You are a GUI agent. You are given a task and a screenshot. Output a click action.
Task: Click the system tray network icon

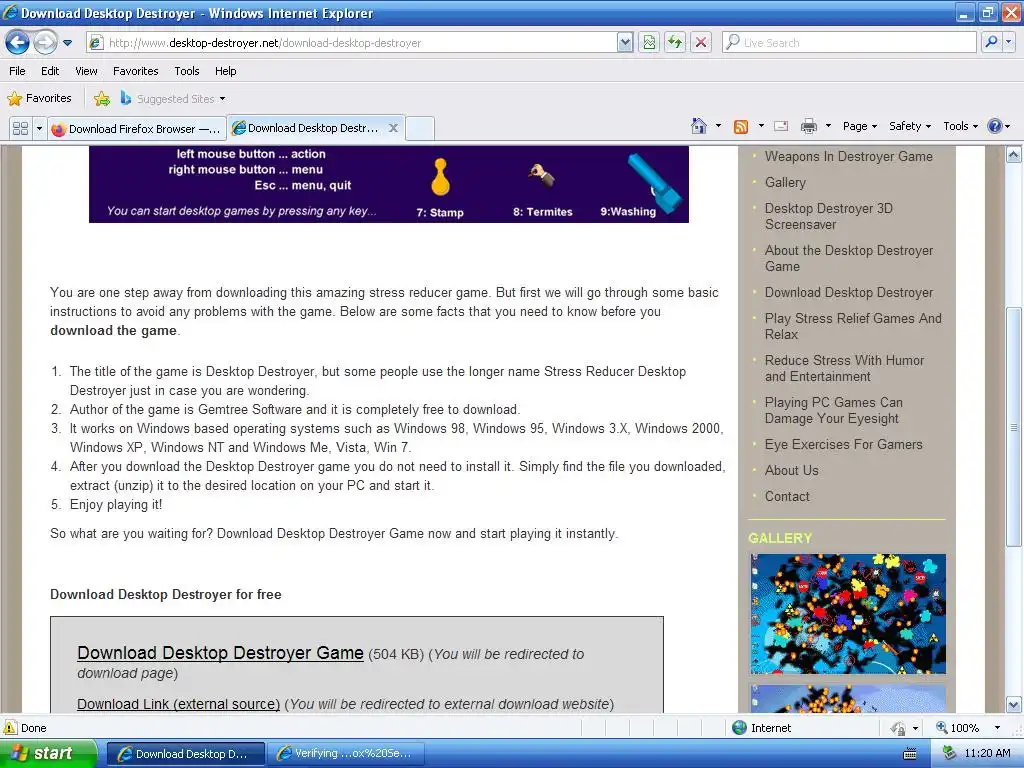pos(950,754)
